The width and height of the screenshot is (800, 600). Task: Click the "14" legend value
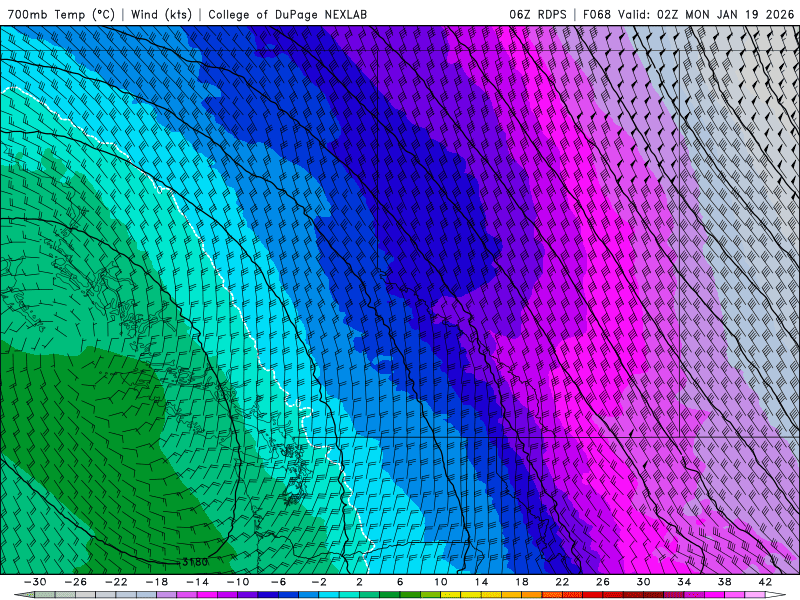coord(481,582)
